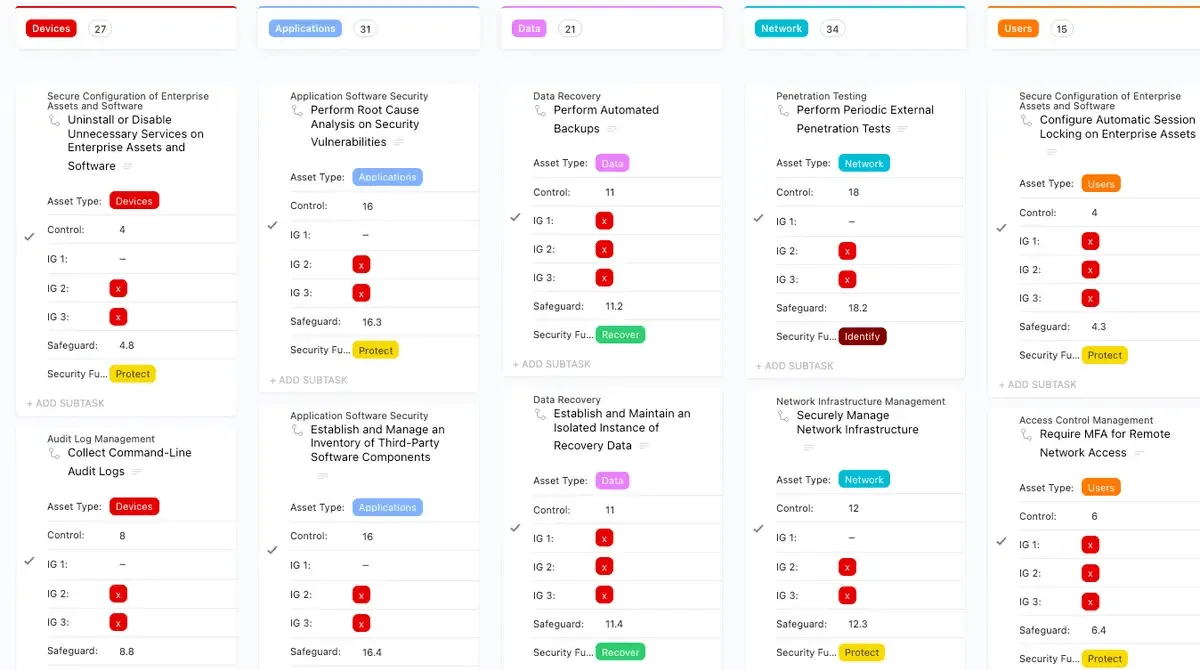Image resolution: width=1200 pixels, height=670 pixels.
Task: Open description icon after External Penetration Tests title
Action: (x=903, y=129)
